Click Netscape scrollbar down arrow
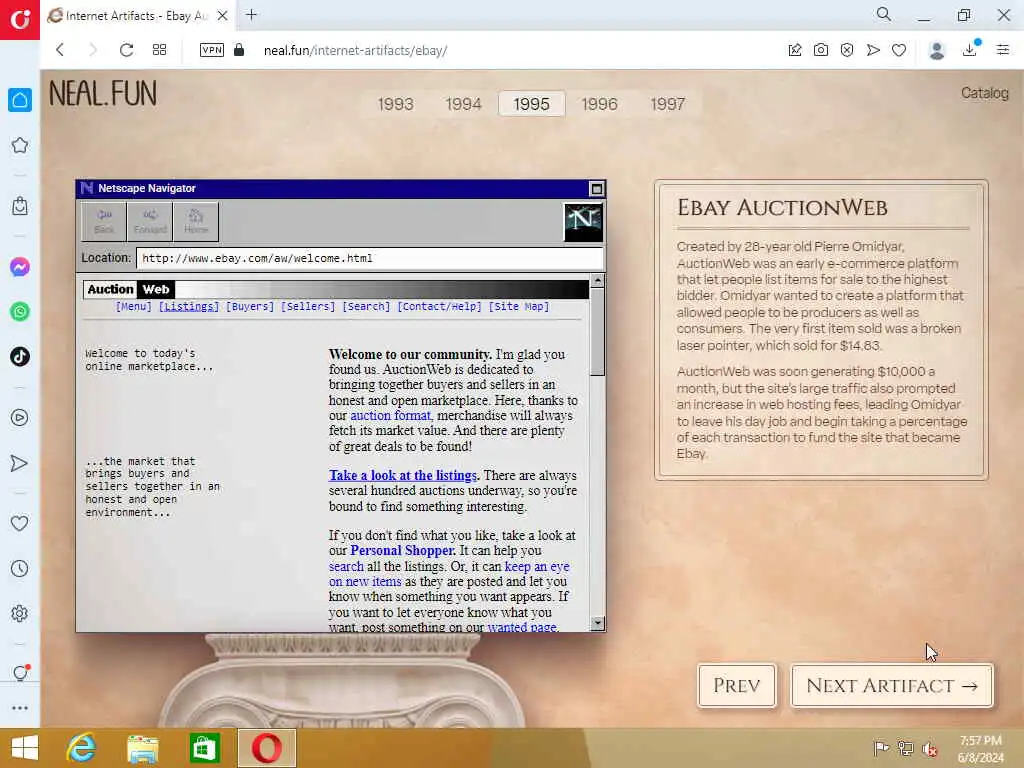 pyautogui.click(x=597, y=623)
